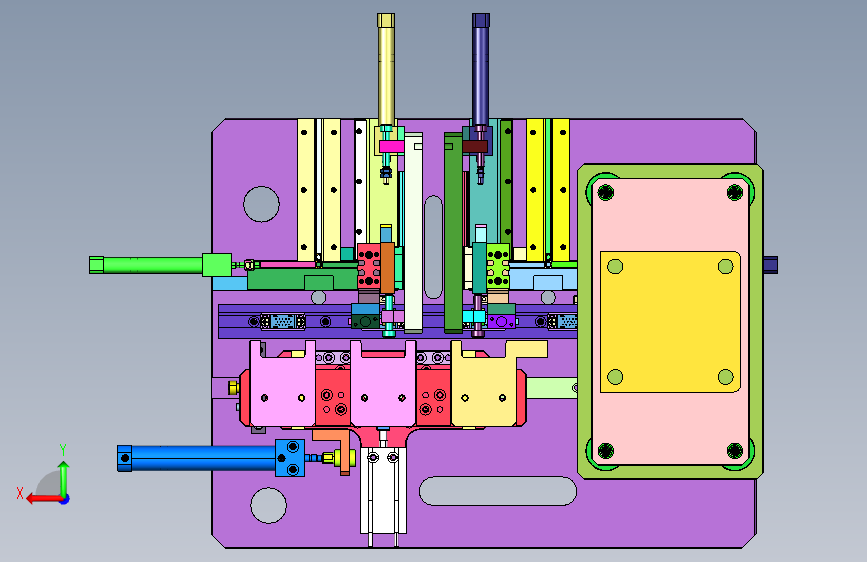
Task: Select the blue pneumatic cylinder barrel
Action: (x=203, y=458)
